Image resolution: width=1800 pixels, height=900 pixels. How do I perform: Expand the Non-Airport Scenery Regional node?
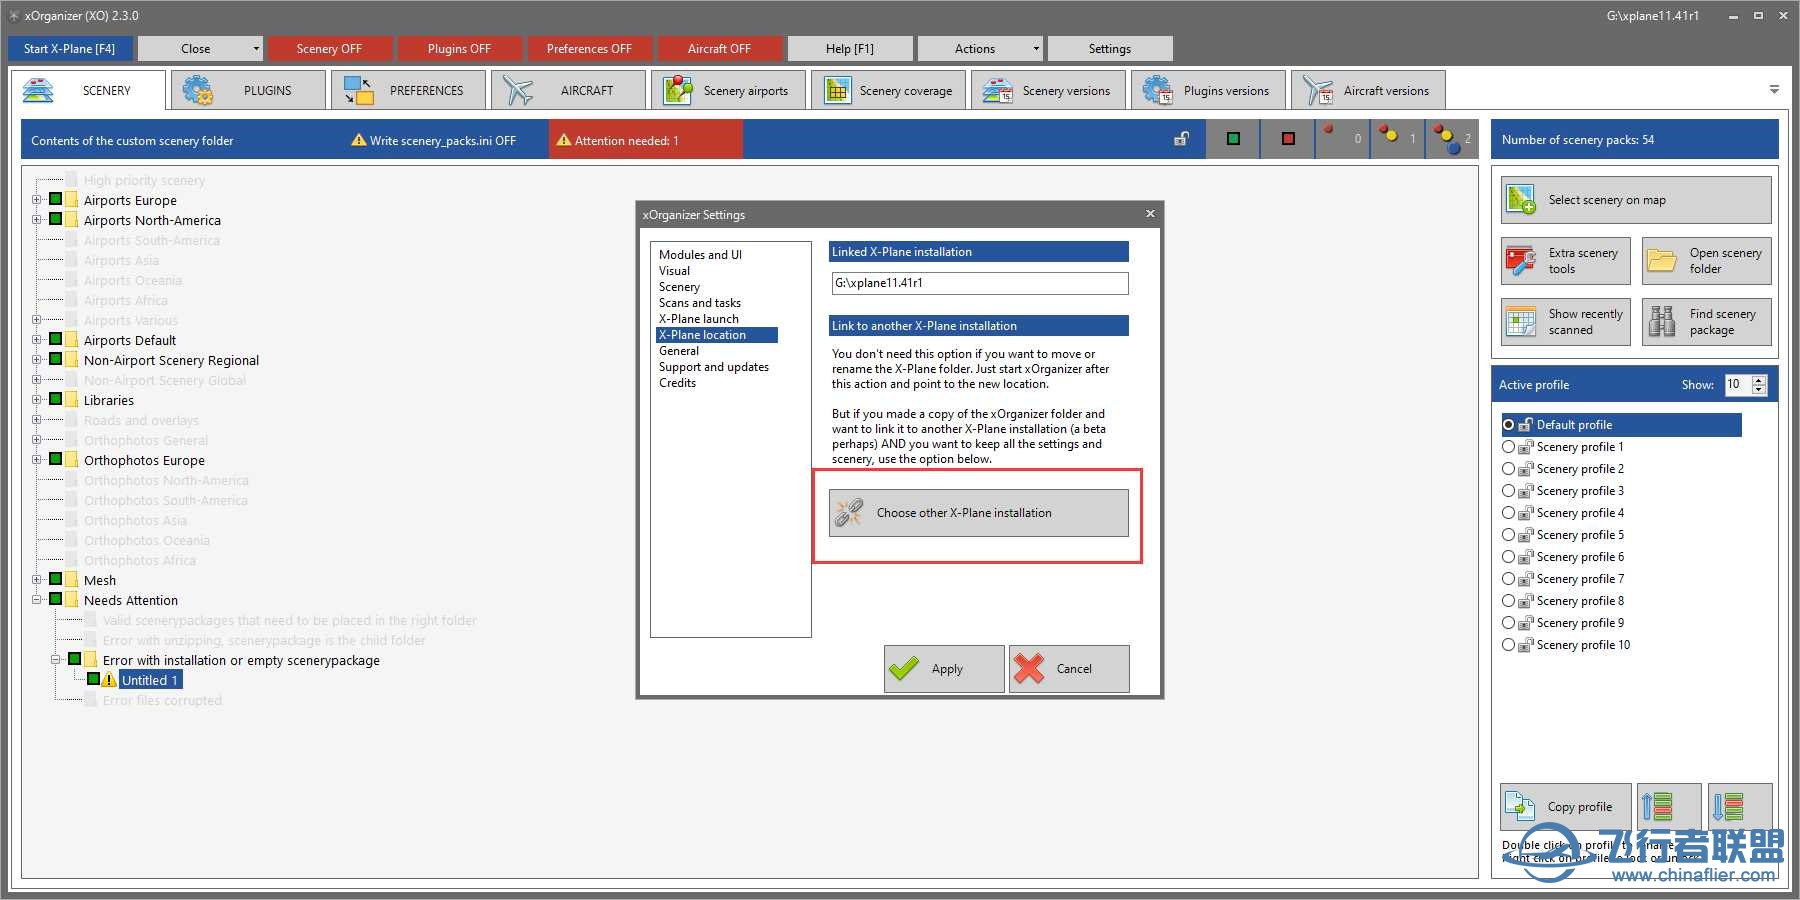click(37, 360)
